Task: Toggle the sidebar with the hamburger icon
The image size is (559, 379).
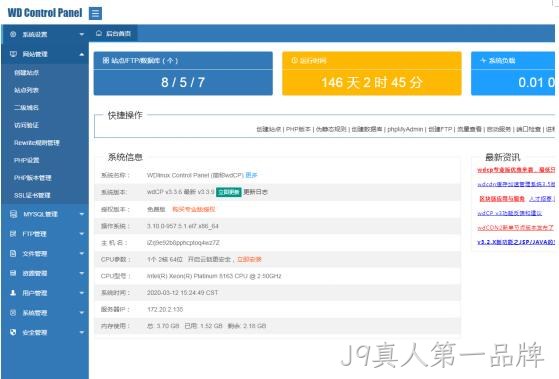Action: pos(95,14)
